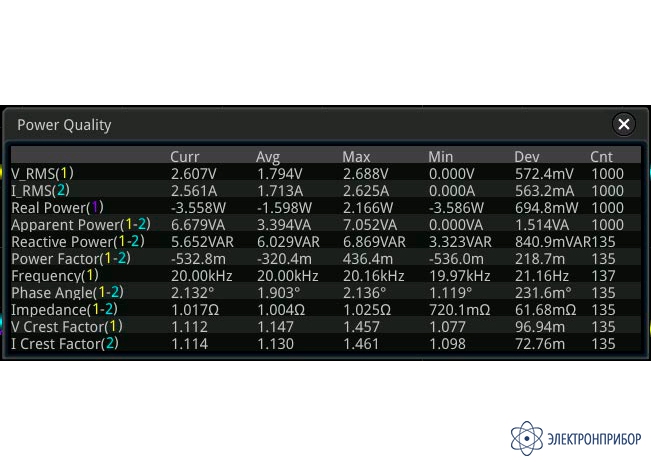Click the Cnt column header
Screen dimensions: 651x466
pos(601,157)
